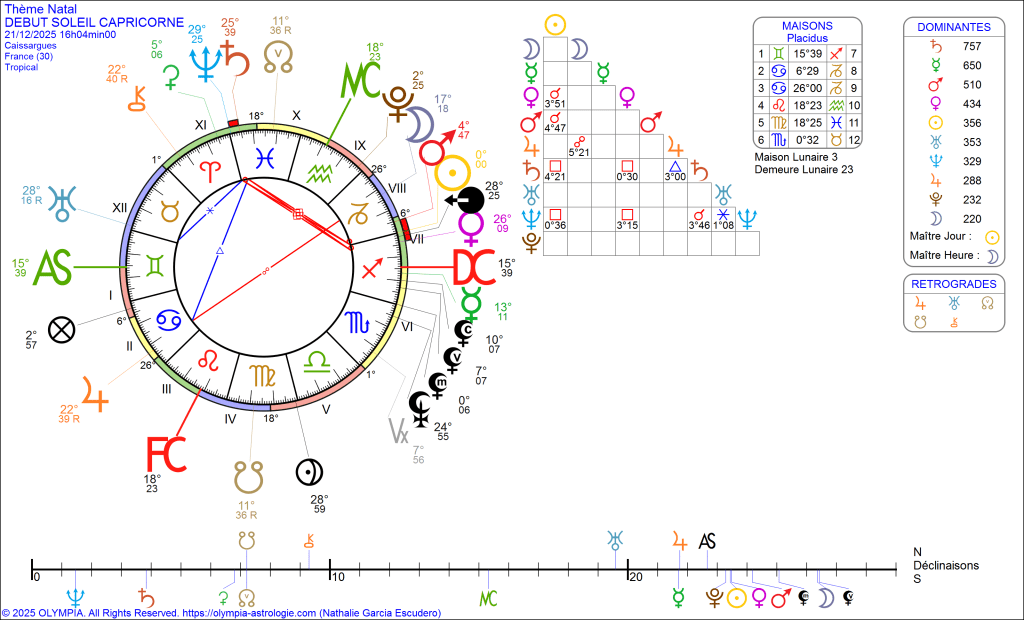Image resolution: width=1024 pixels, height=620 pixels.
Task: Click the Pisces sign inside the zodiac wheel
Action: (x=264, y=157)
